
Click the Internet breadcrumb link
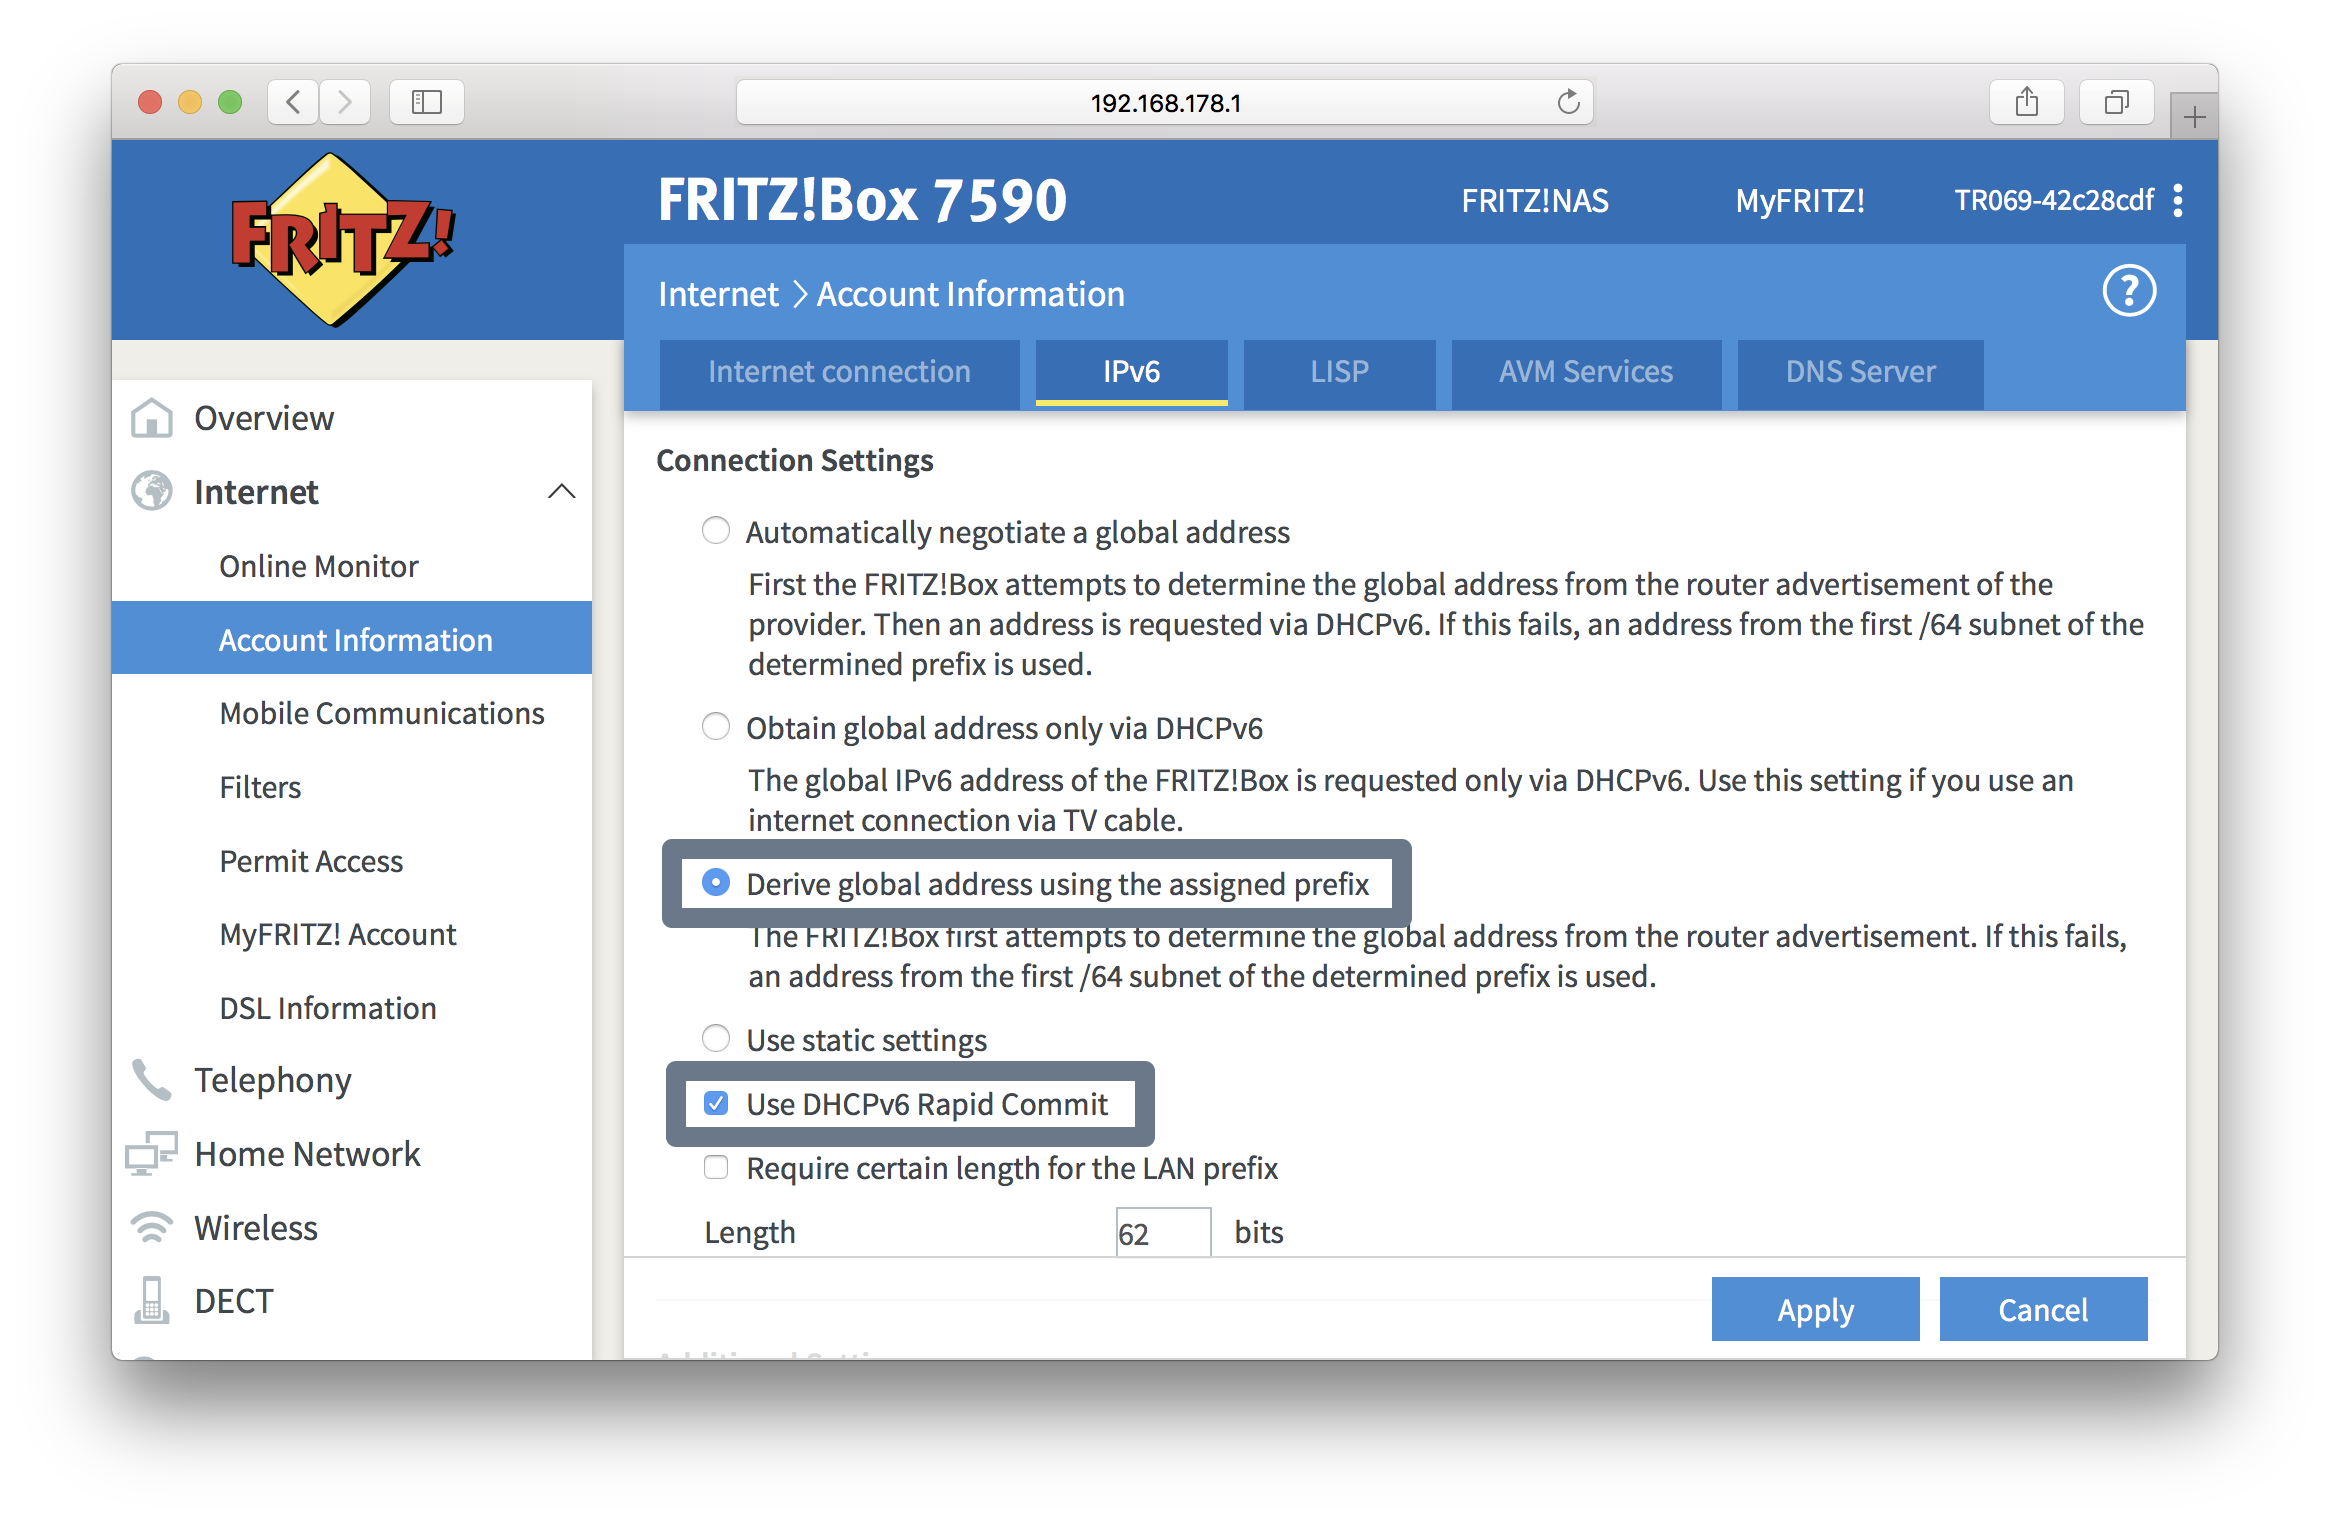tap(718, 294)
